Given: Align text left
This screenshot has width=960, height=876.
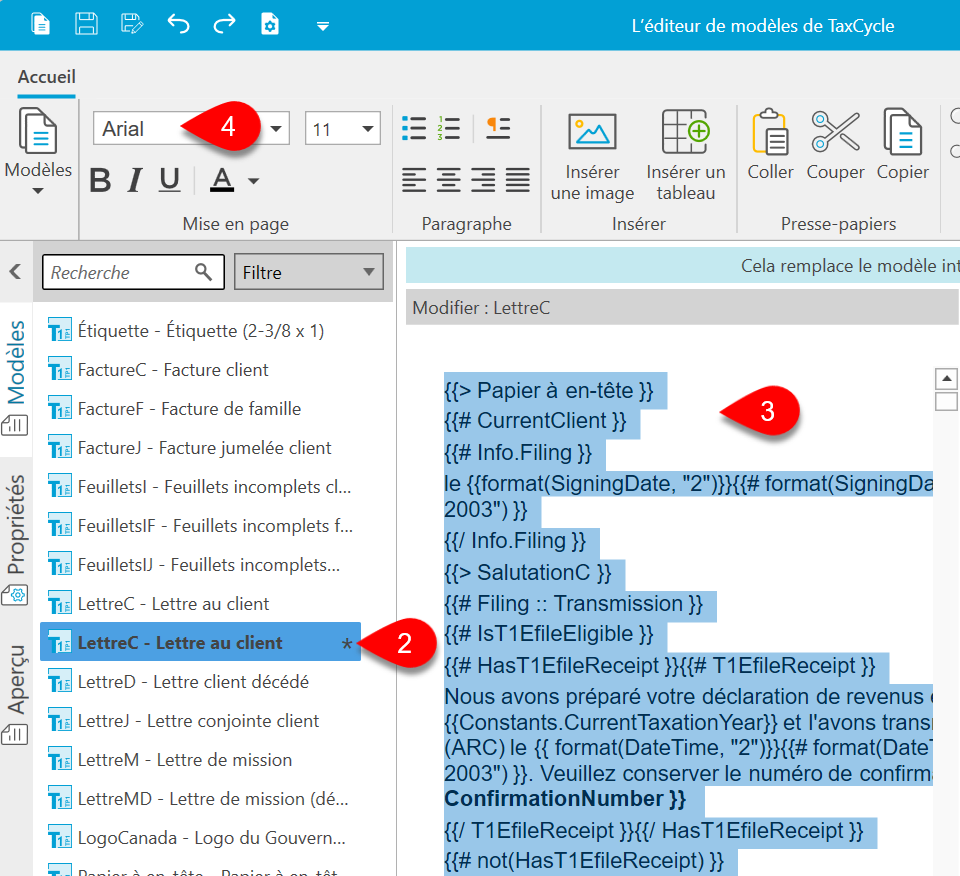Looking at the screenshot, I should 414,181.
